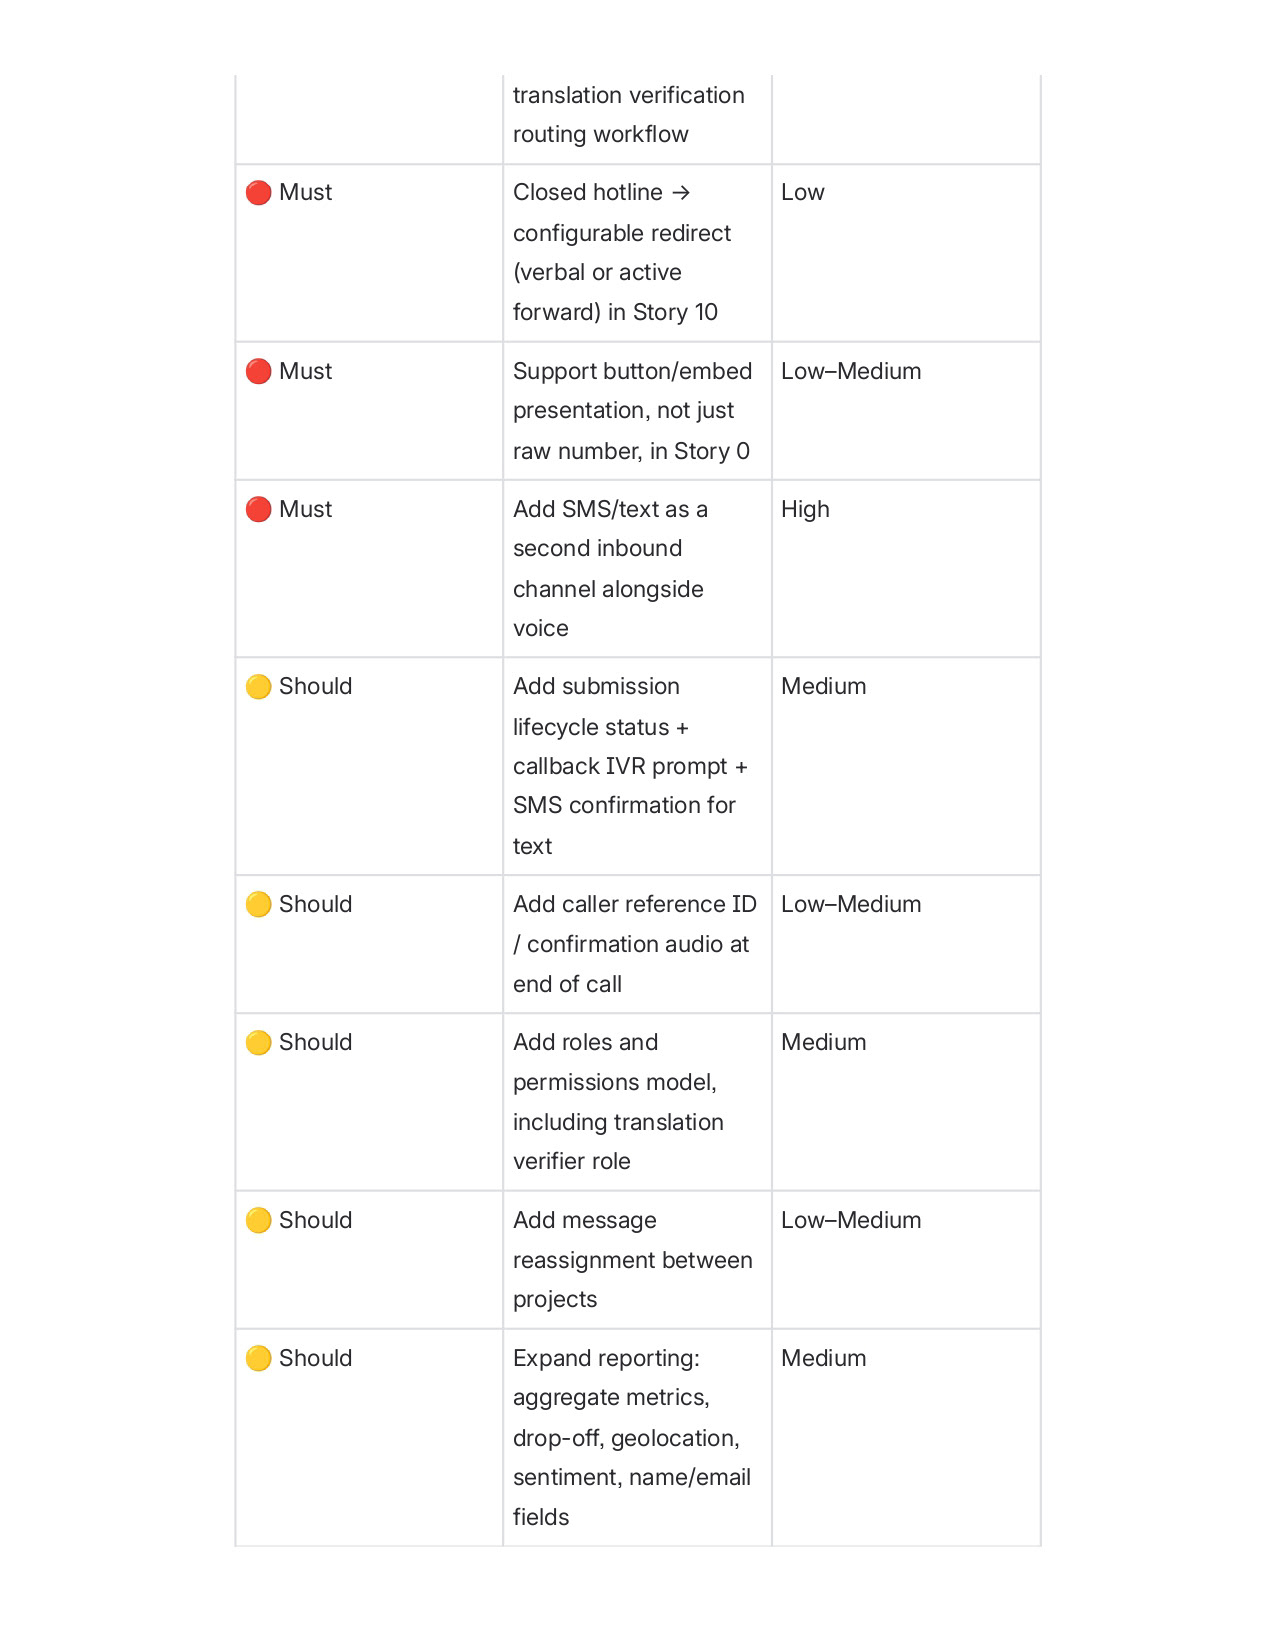Click the yellow circle in the submission lifecycle row

[258, 687]
